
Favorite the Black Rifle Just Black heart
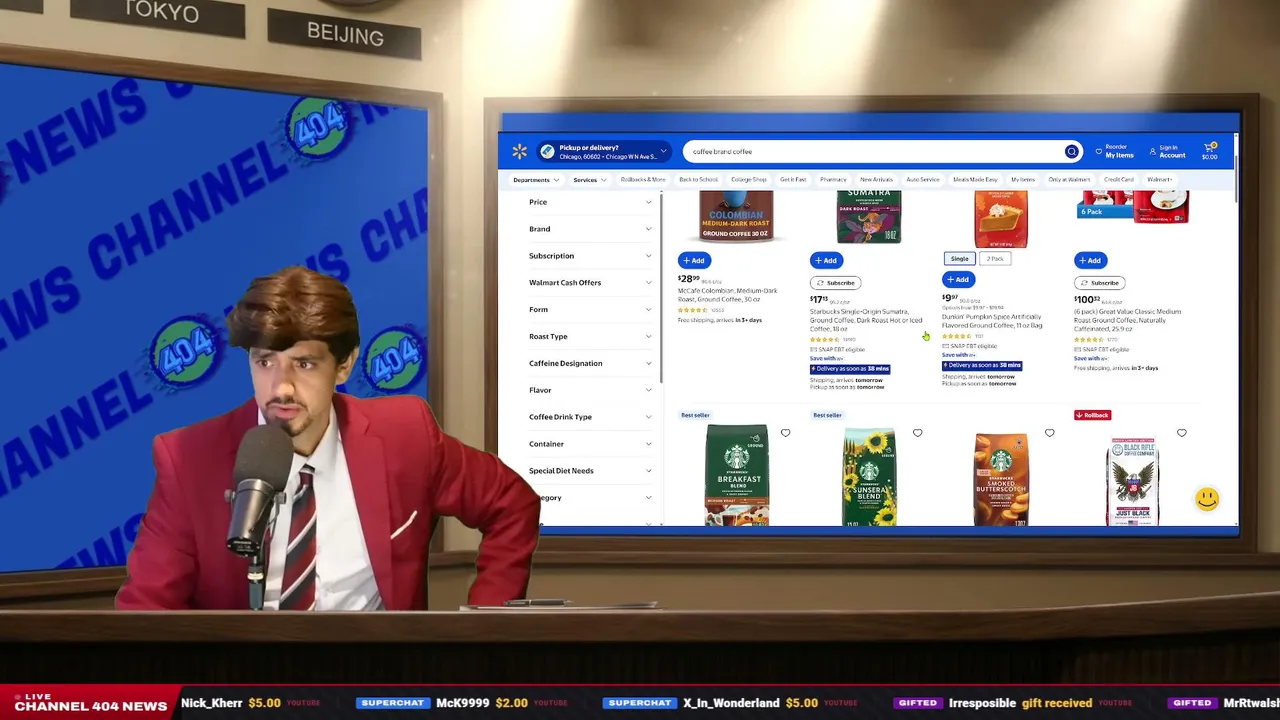coord(1181,433)
